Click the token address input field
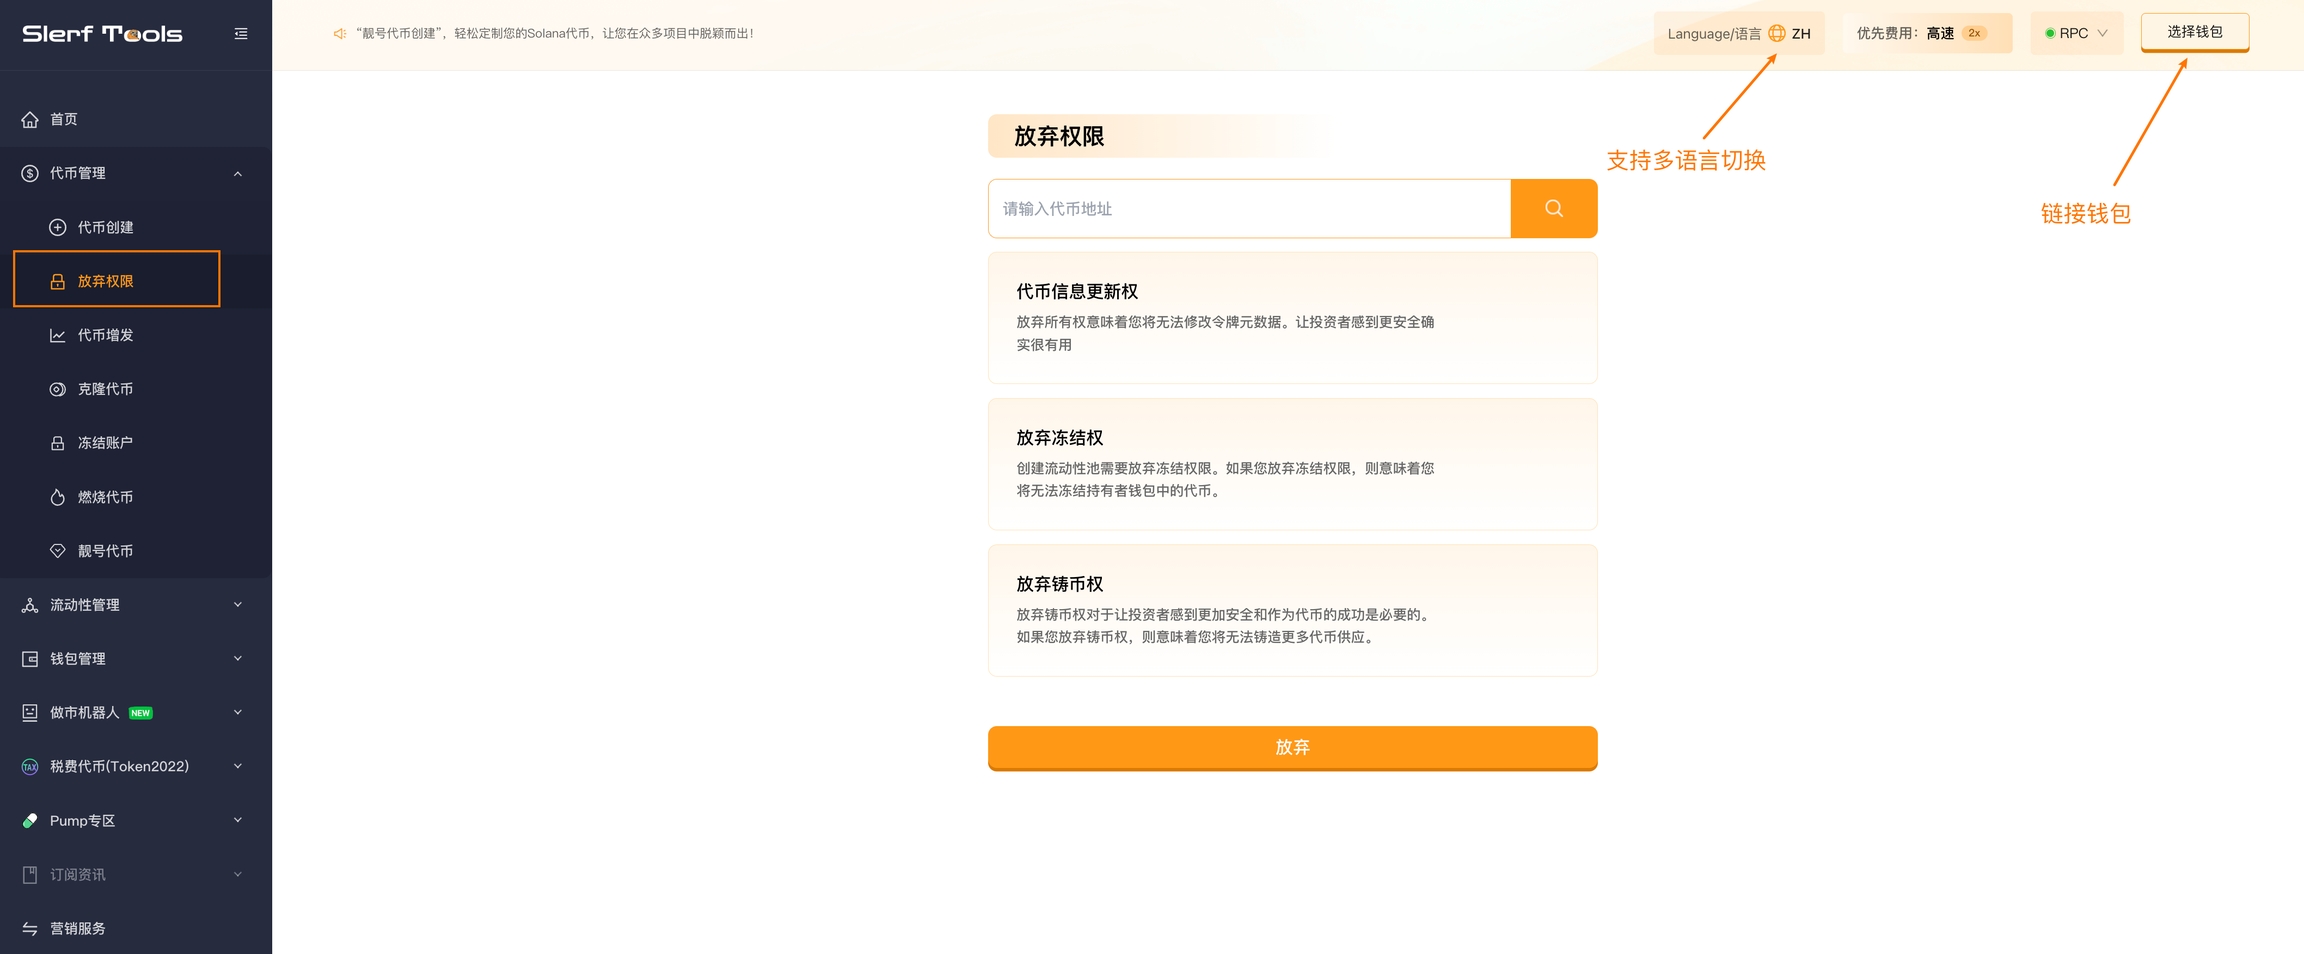Viewport: 2304px width, 954px height. [x=1249, y=208]
